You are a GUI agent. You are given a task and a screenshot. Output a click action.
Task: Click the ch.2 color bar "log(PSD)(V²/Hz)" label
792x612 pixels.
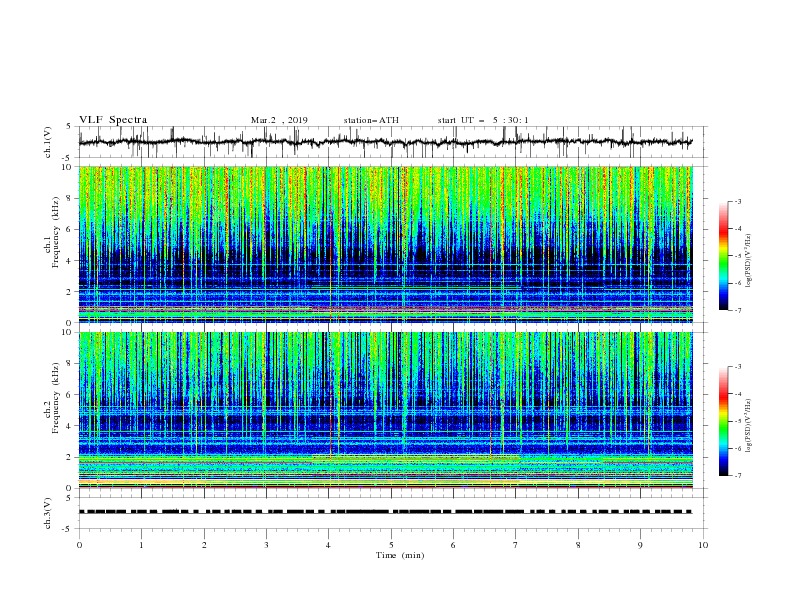point(749,425)
